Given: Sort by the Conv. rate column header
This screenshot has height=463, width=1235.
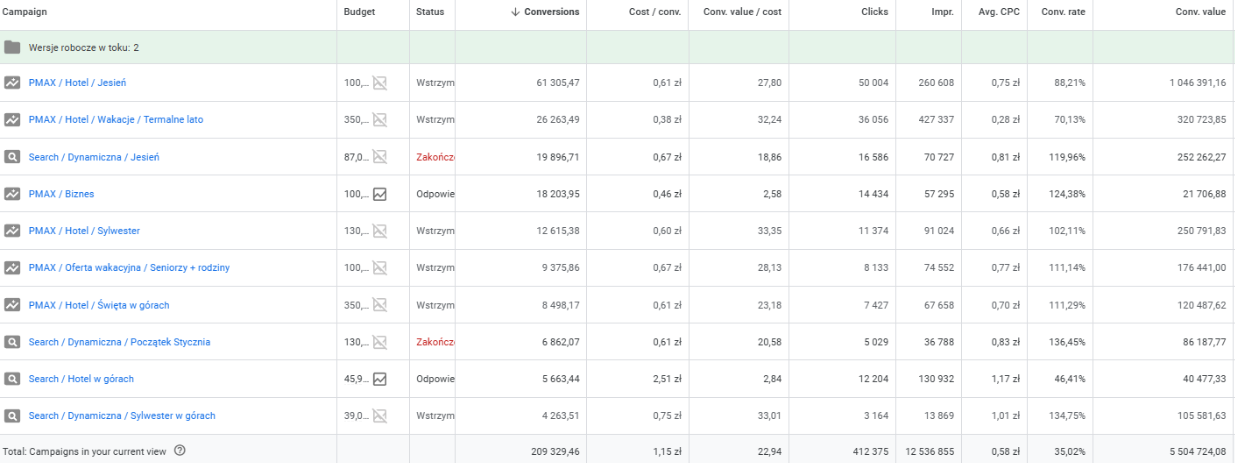Looking at the screenshot, I should (x=1062, y=12).
